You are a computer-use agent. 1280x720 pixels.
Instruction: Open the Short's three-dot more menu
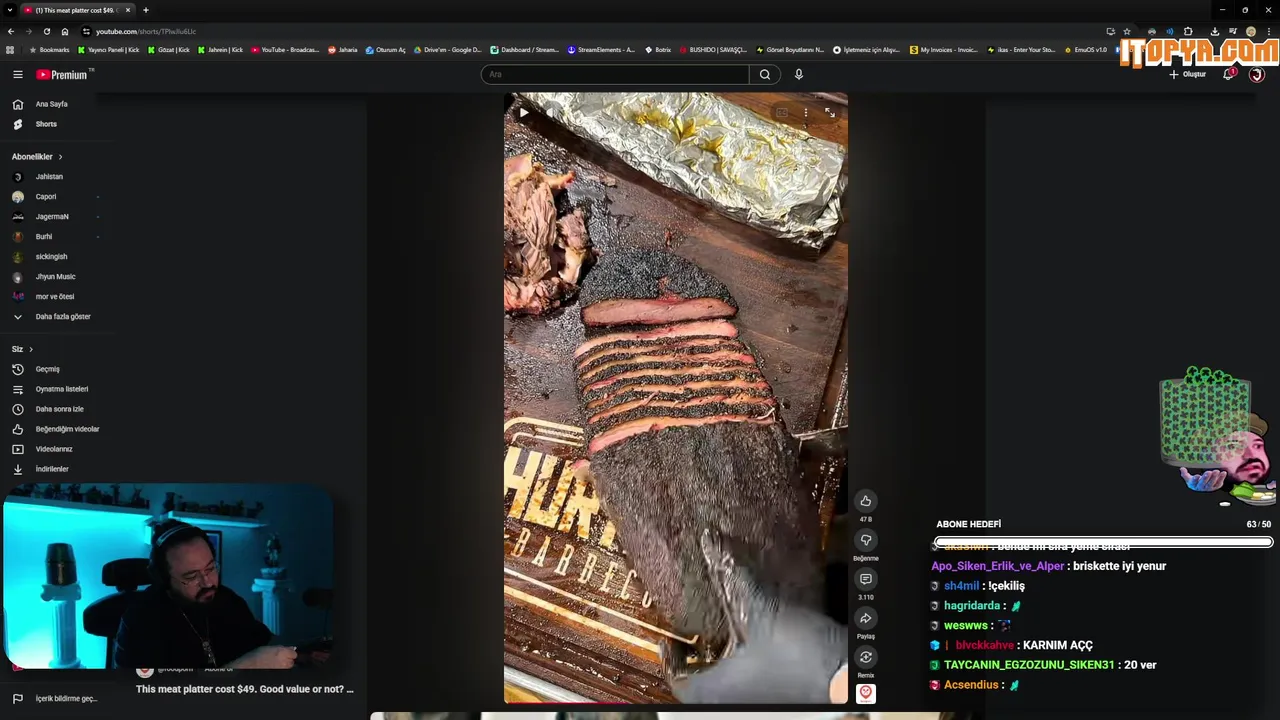pyautogui.click(x=806, y=113)
